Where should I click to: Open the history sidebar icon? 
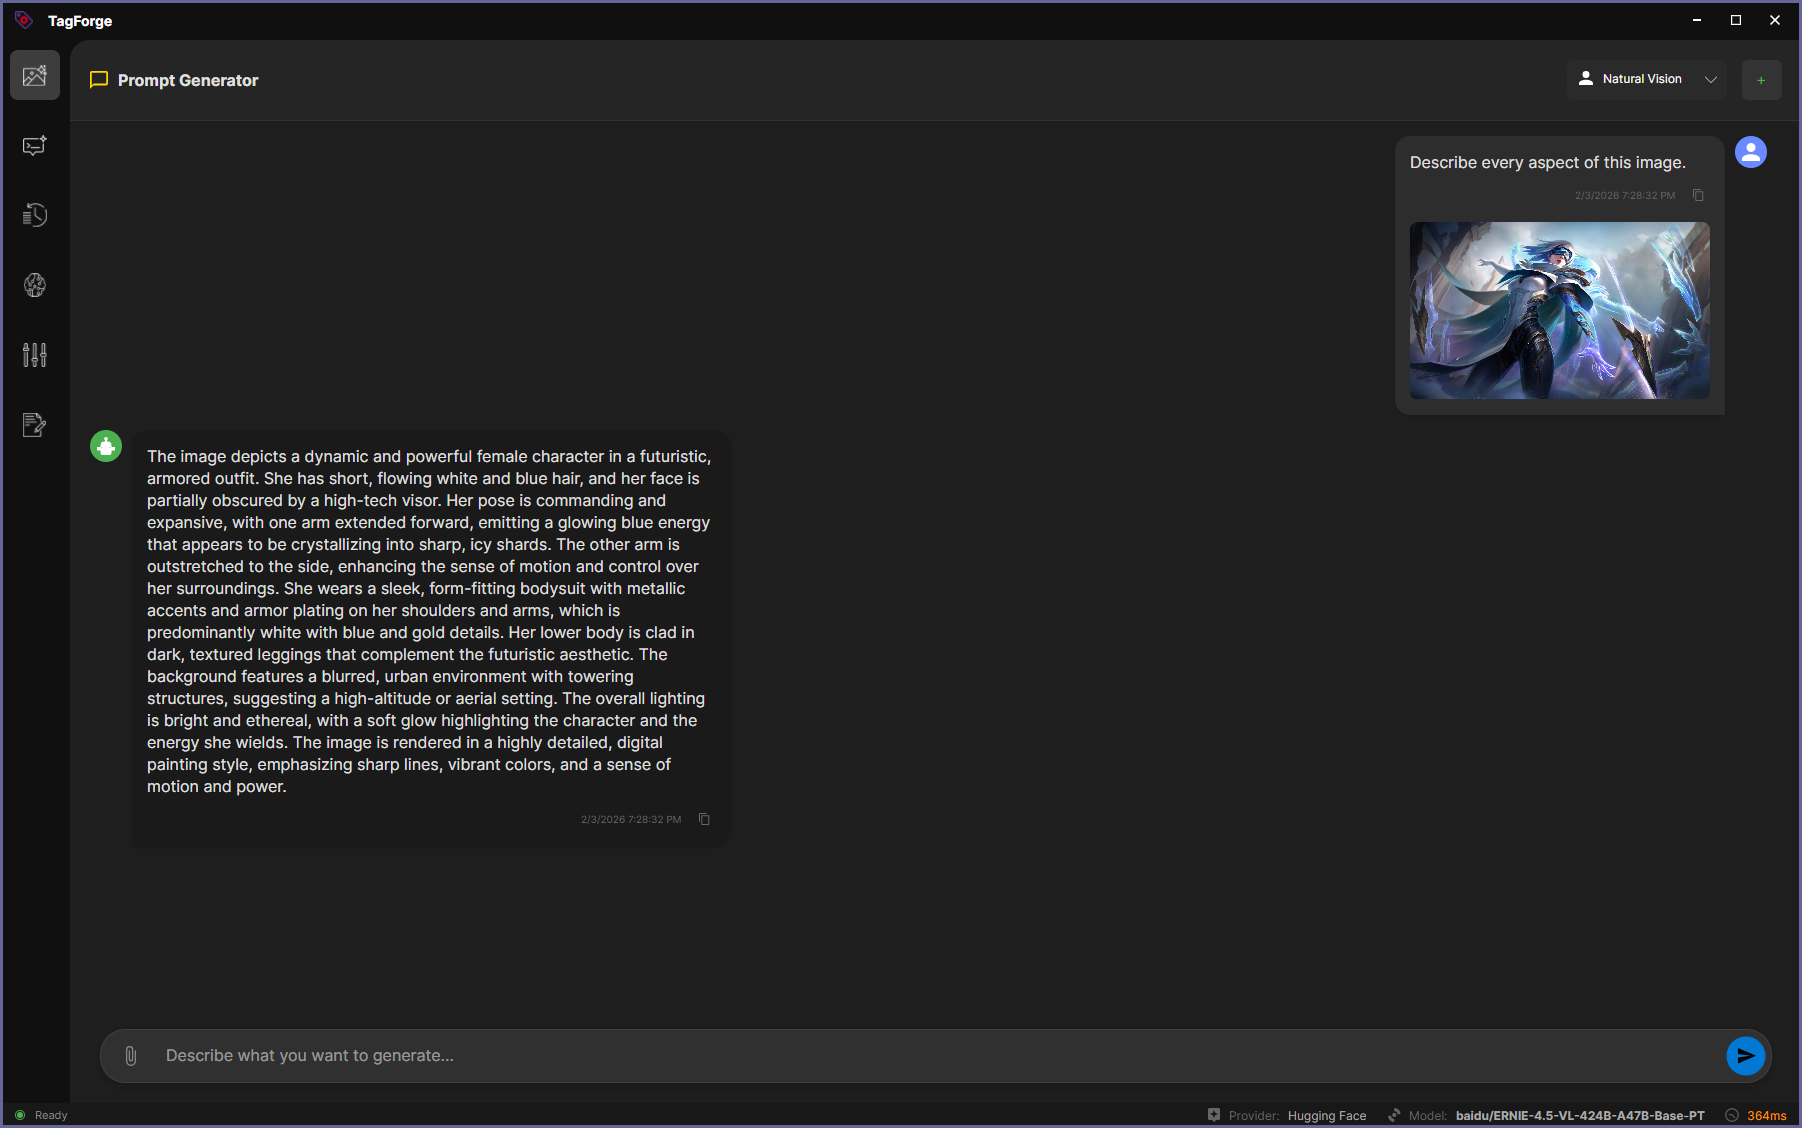(35, 215)
